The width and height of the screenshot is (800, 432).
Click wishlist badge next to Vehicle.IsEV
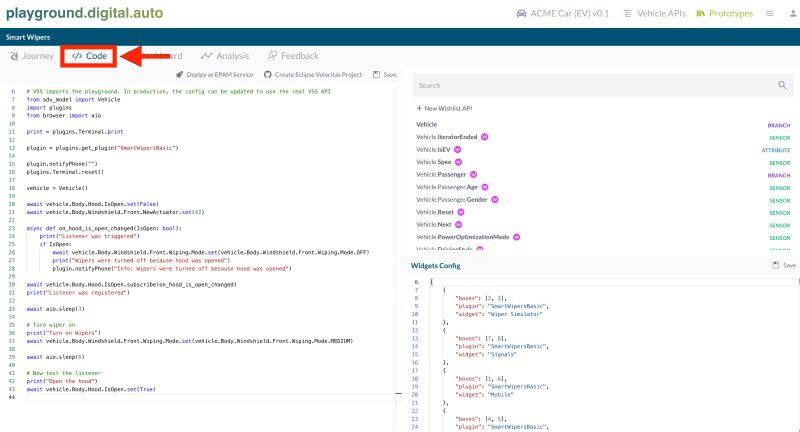[458, 149]
